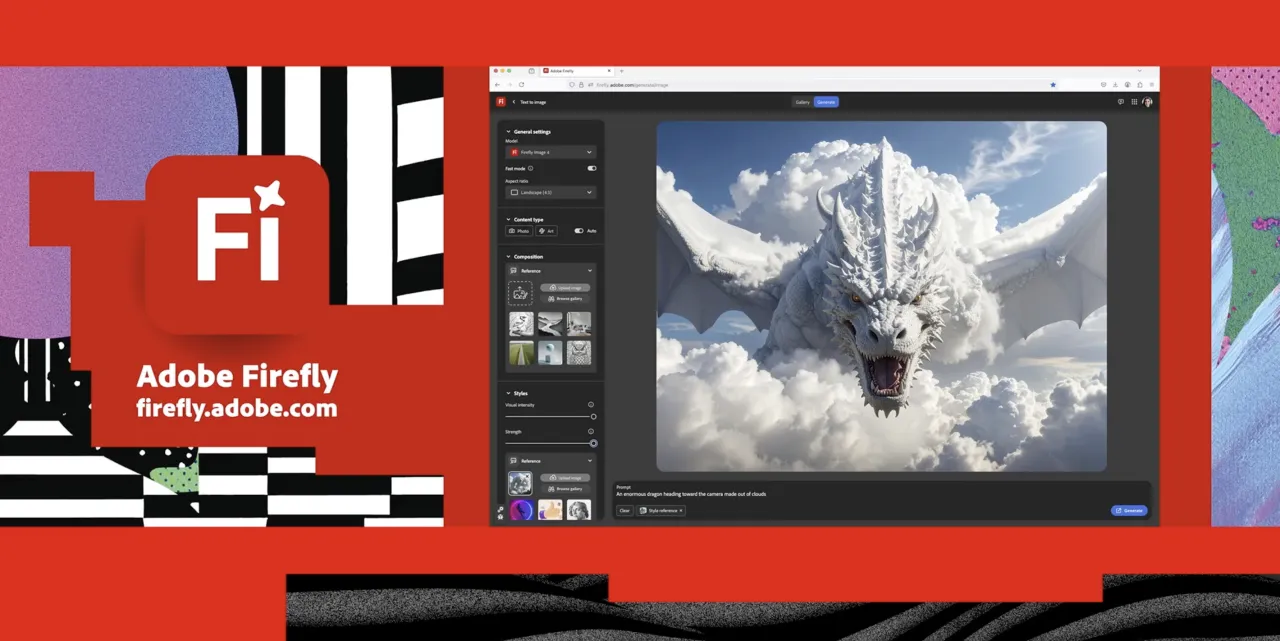Select selected dragon style reference thumbnail
Image resolution: width=1280 pixels, height=641 pixels.
click(520, 483)
